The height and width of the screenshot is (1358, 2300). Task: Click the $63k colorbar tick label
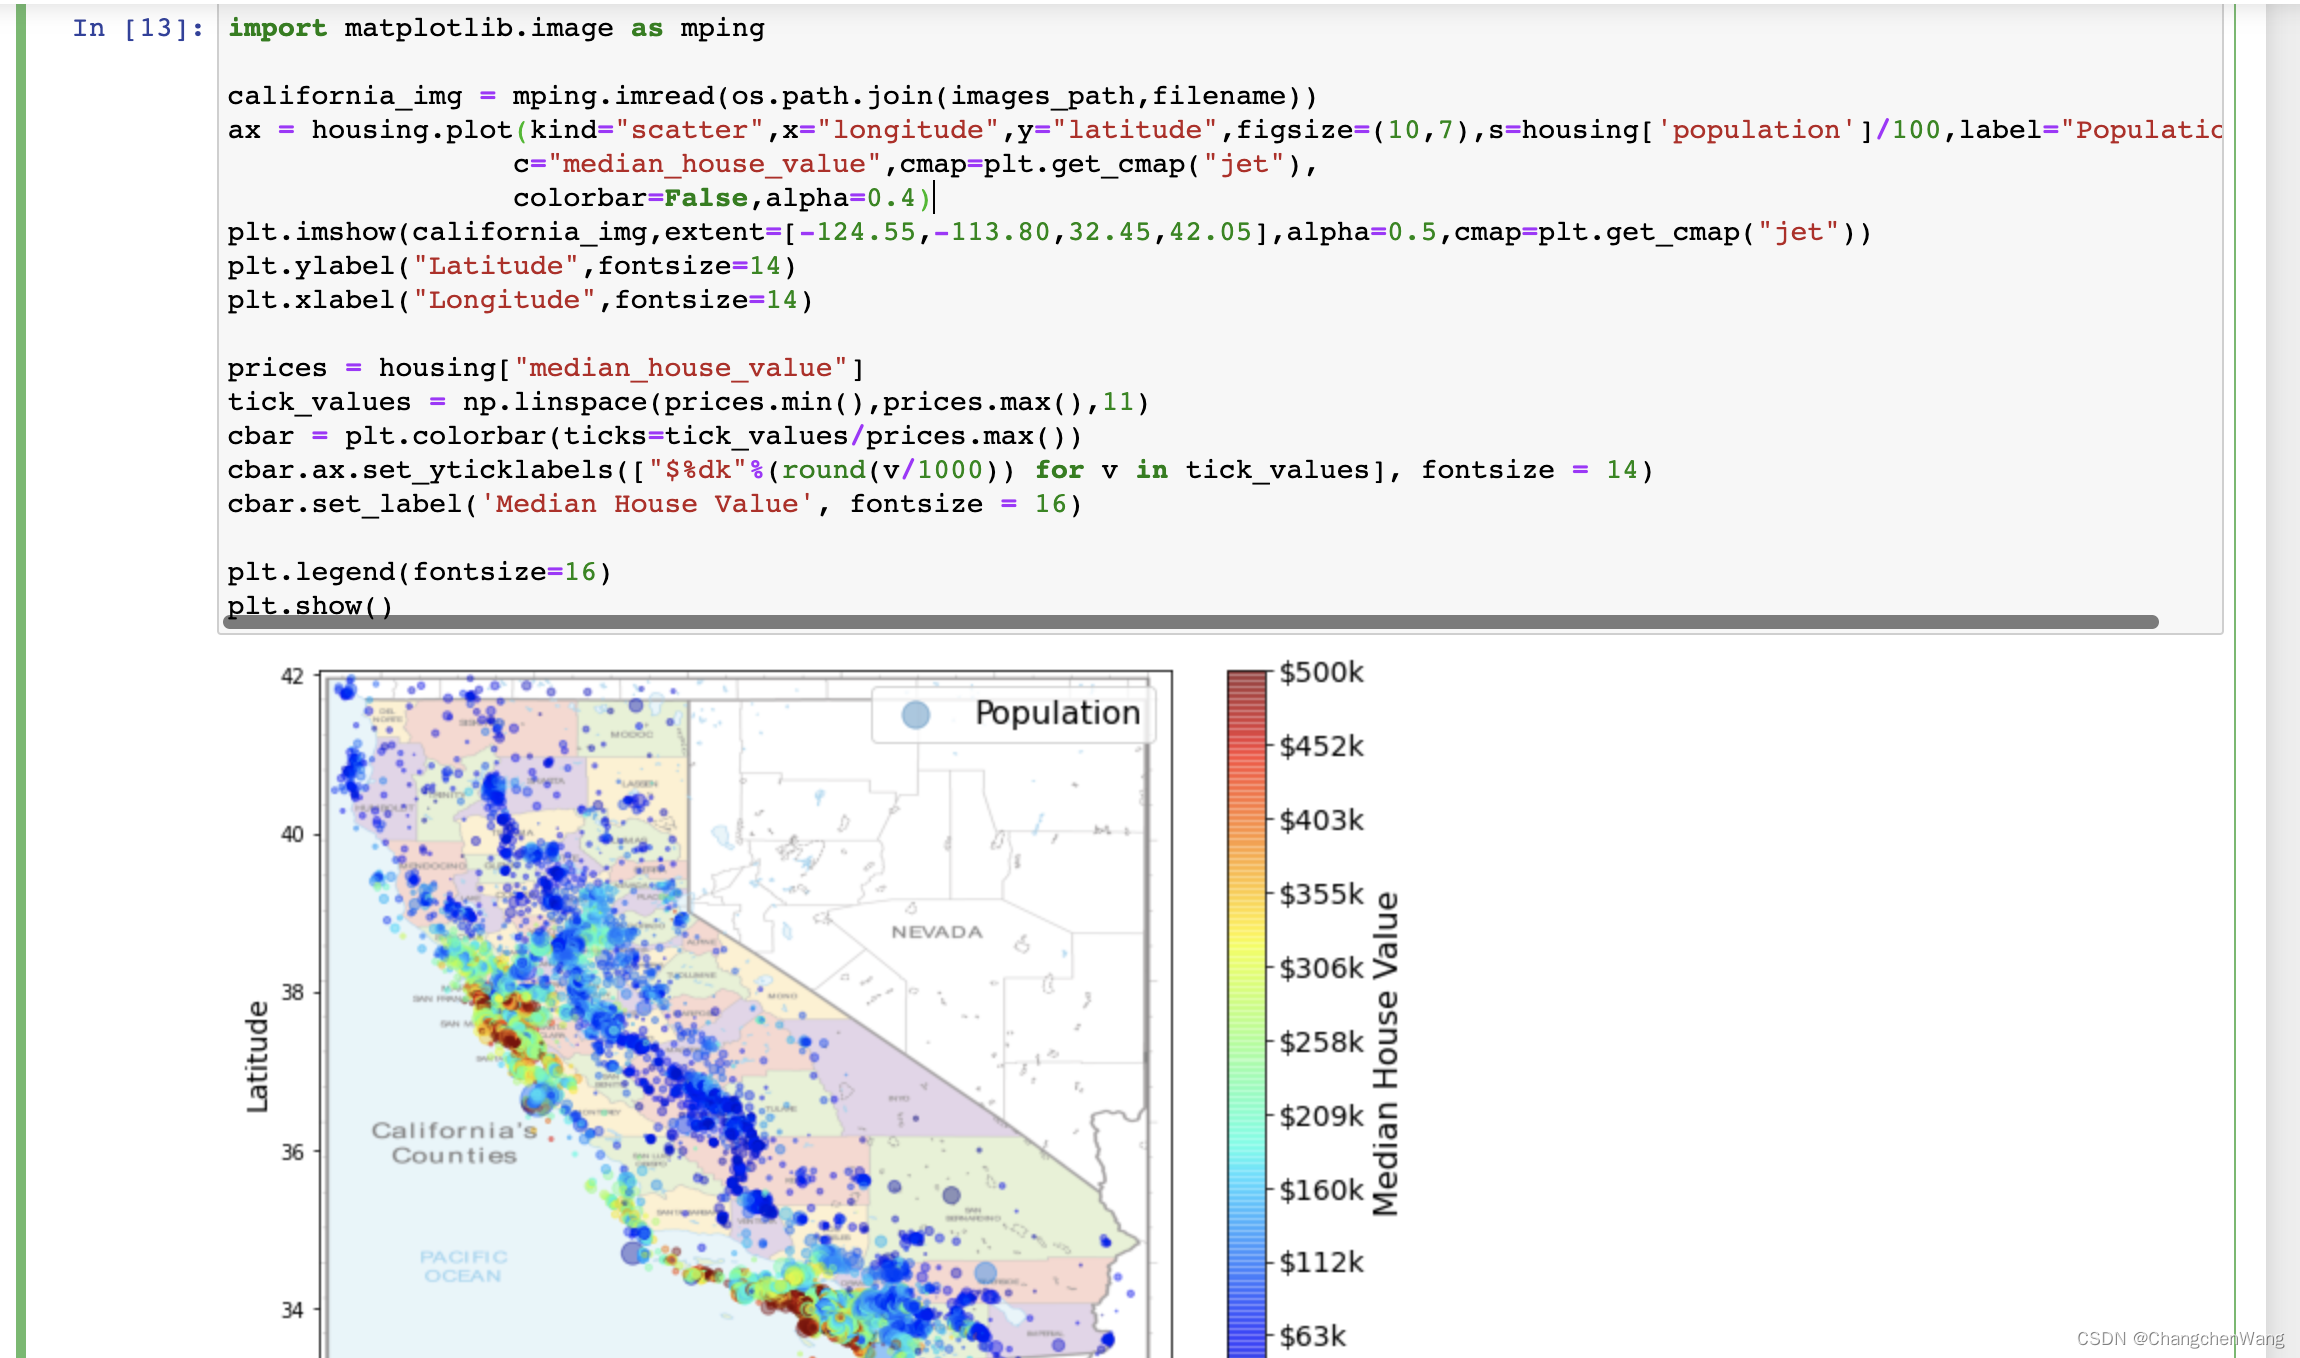pyautogui.click(x=1312, y=1336)
